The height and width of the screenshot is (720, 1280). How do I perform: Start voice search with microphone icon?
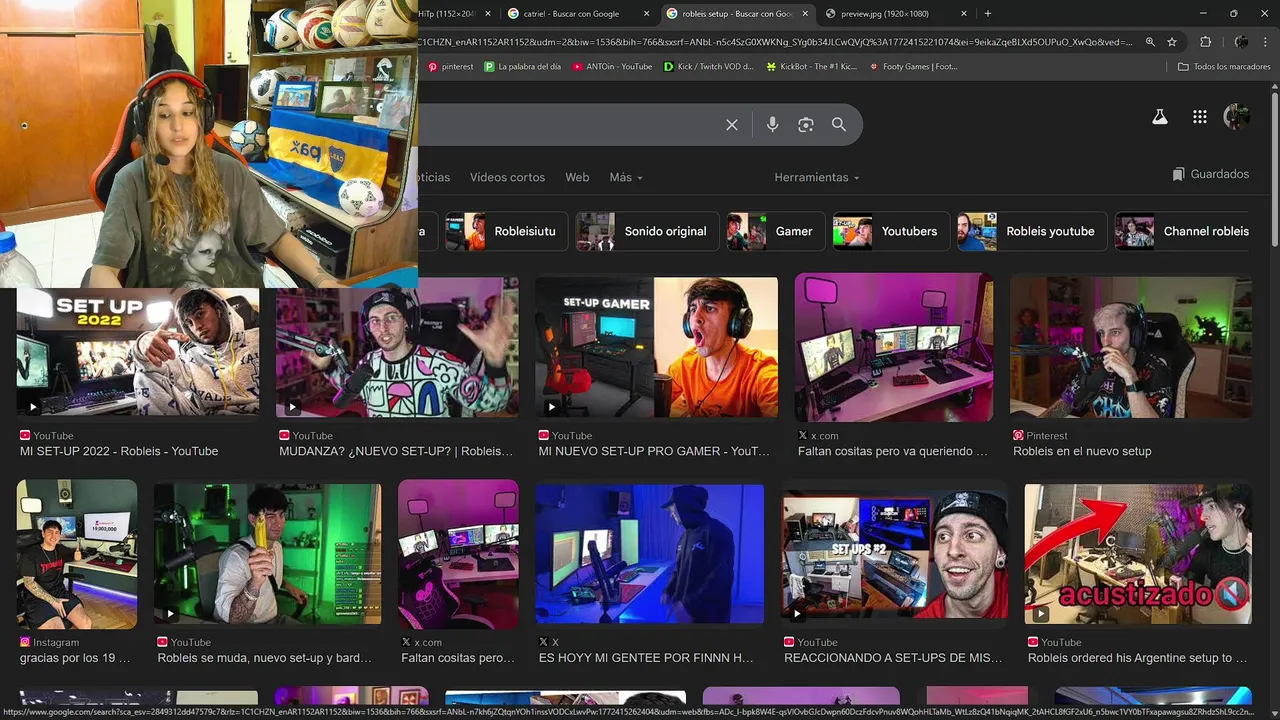point(772,125)
